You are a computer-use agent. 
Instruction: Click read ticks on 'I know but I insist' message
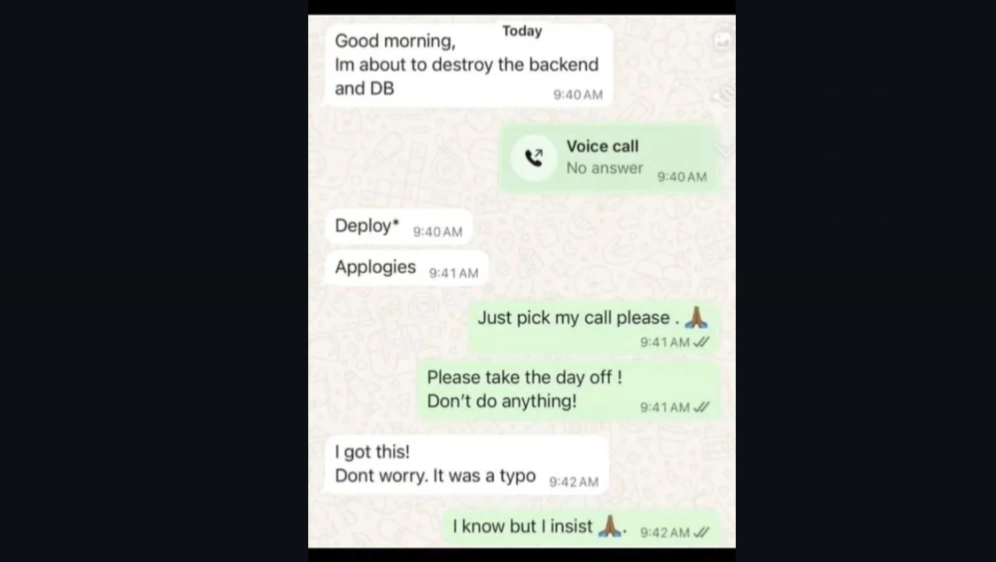(x=701, y=532)
